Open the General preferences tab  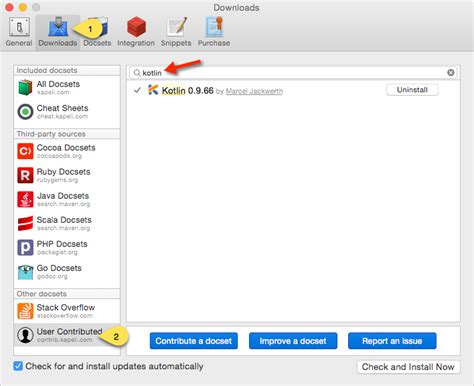click(x=19, y=32)
